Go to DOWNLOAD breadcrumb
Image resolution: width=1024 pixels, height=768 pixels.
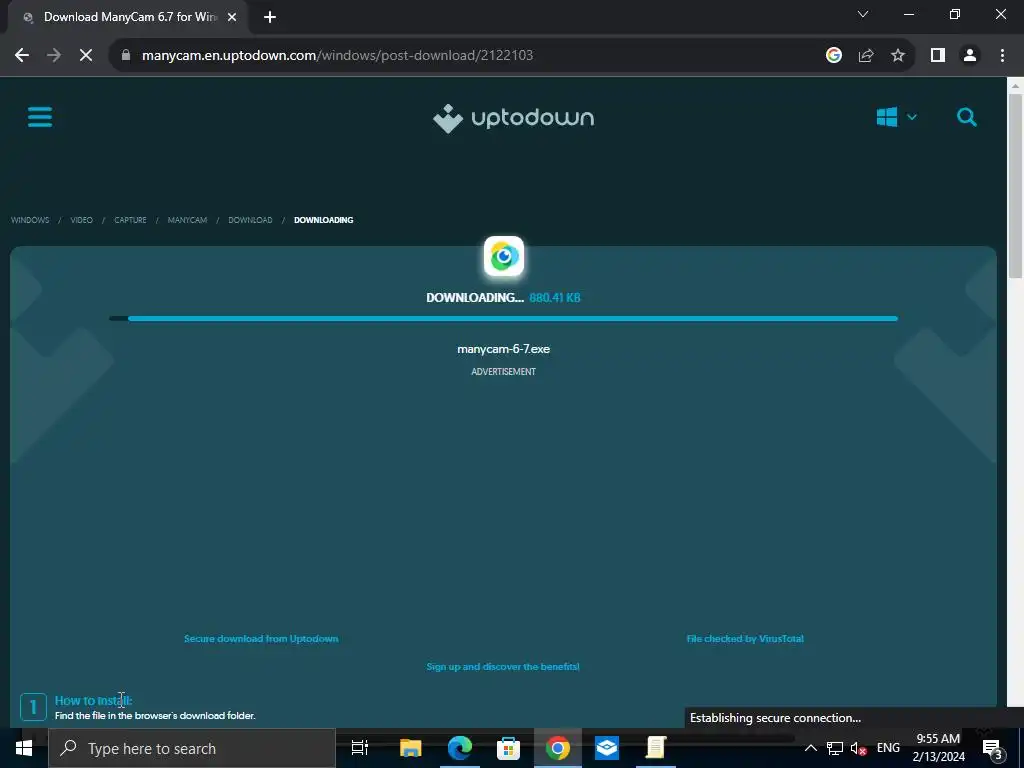250,220
